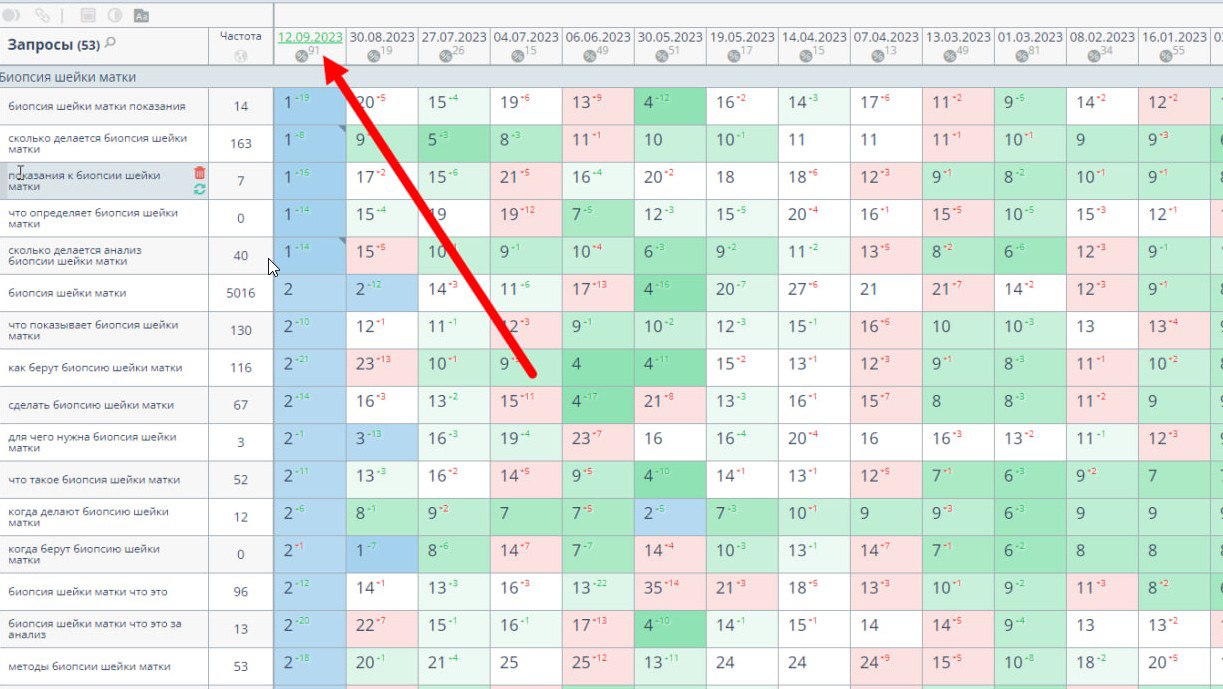
Task: Select the 30.05.2023 date column header
Action: (x=670, y=37)
